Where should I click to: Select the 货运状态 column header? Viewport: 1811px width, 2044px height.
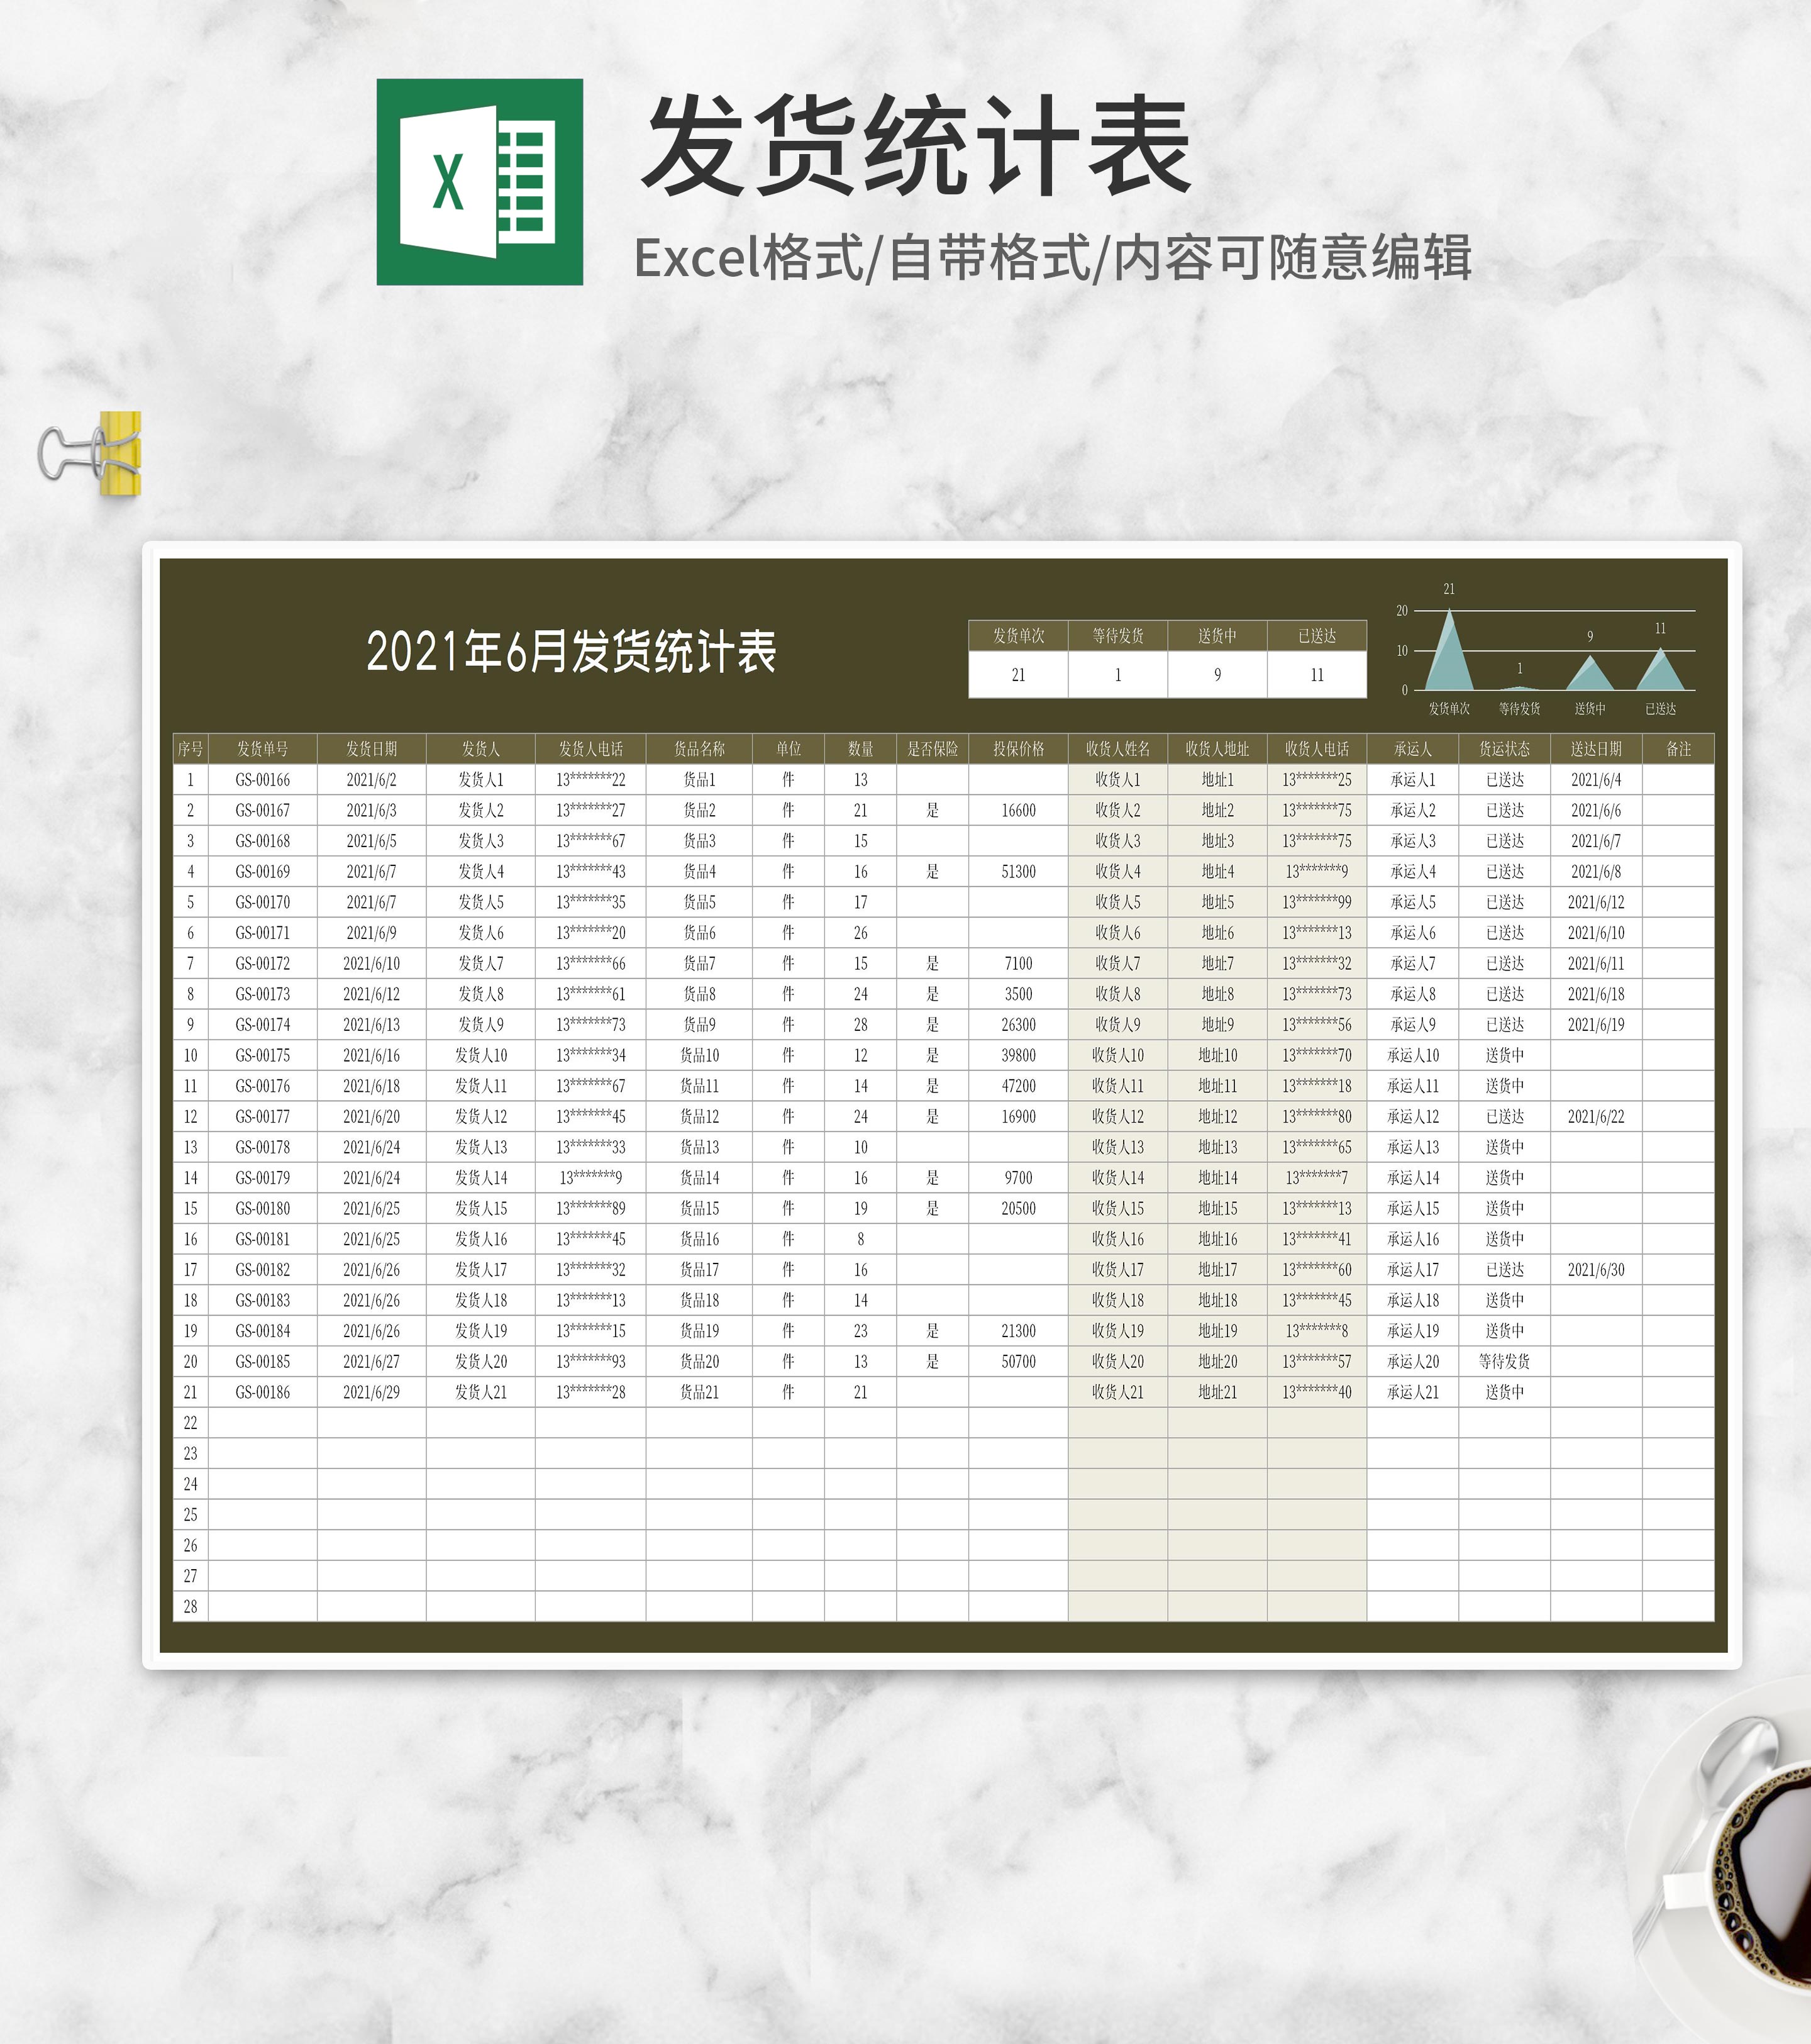click(1504, 749)
